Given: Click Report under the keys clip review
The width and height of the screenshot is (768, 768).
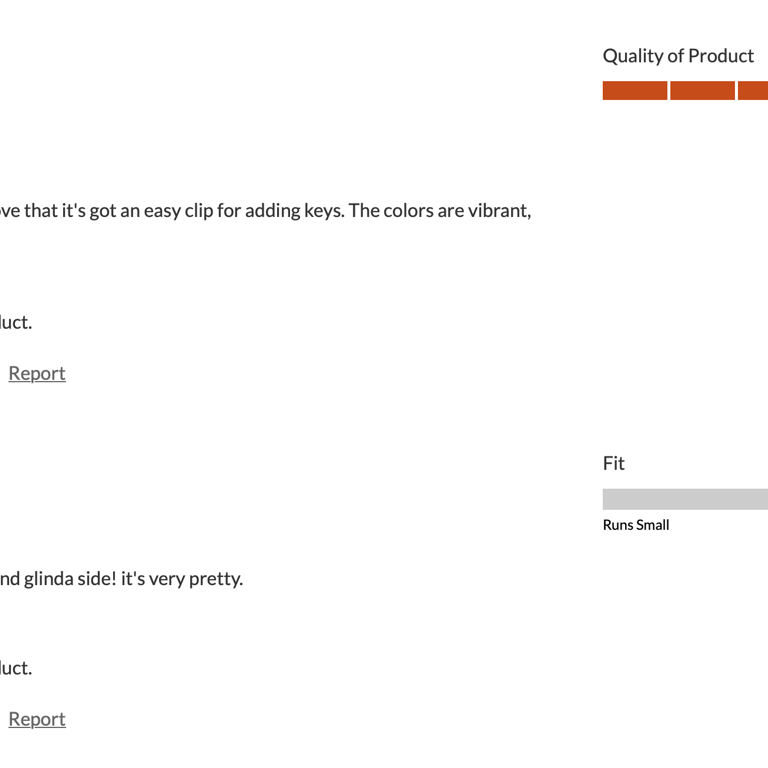Looking at the screenshot, I should (37, 373).
